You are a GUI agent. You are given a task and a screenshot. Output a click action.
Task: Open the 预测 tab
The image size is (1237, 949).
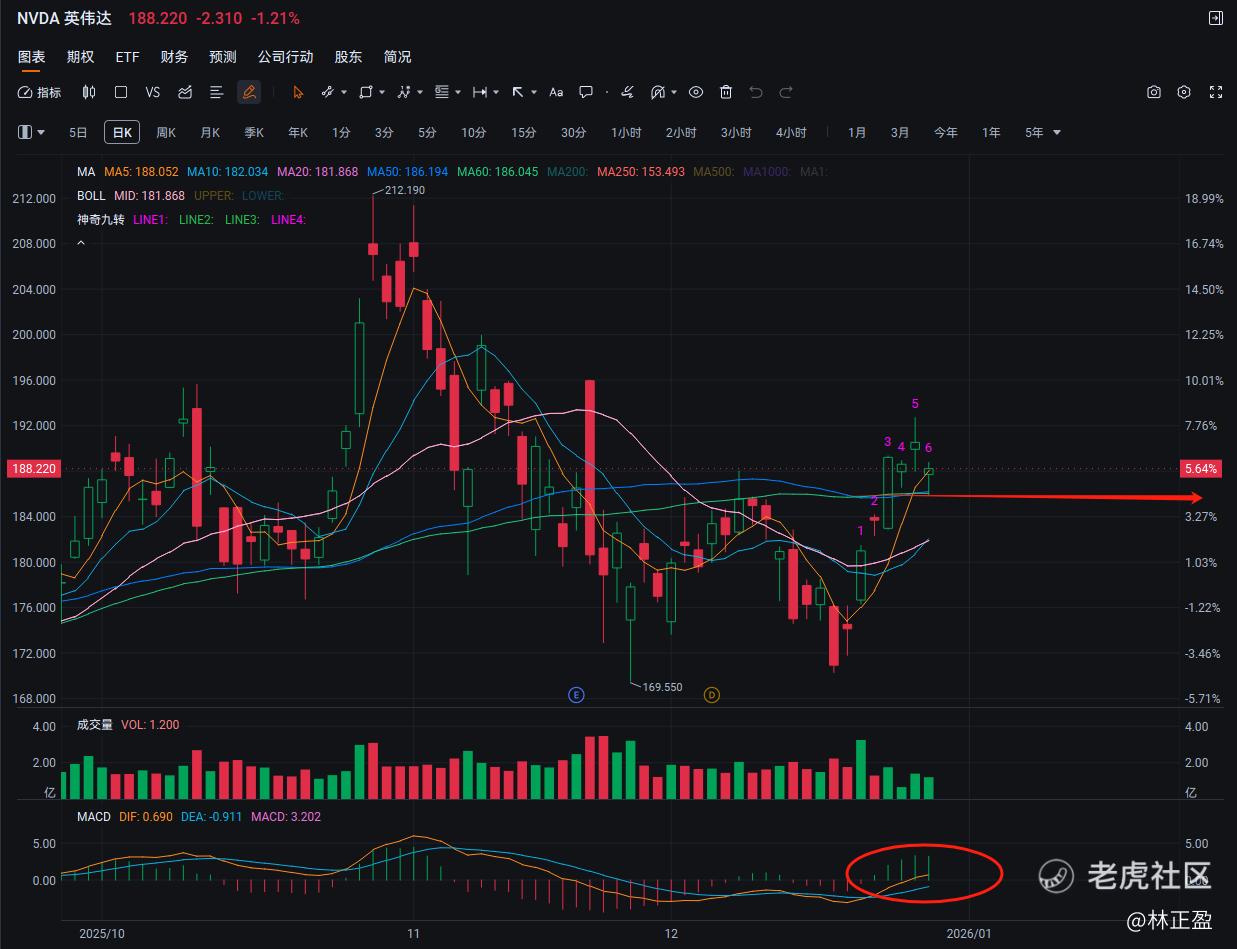223,57
